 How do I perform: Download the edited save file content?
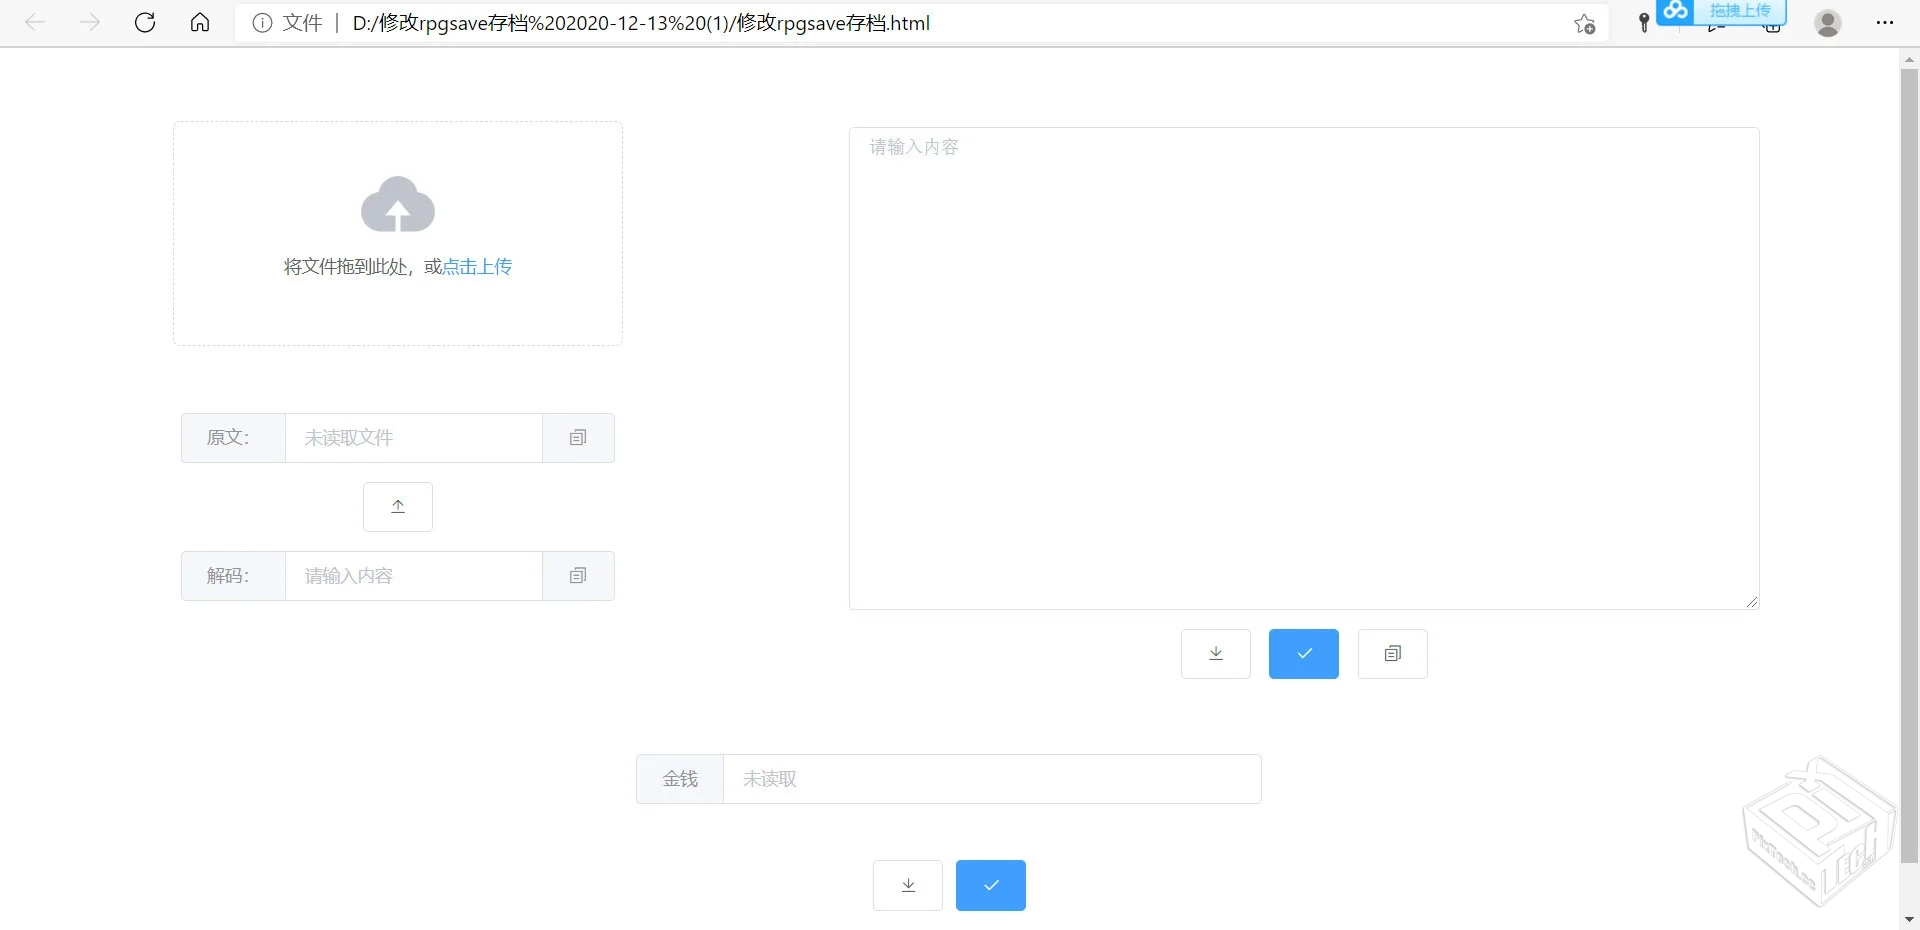point(1214,653)
